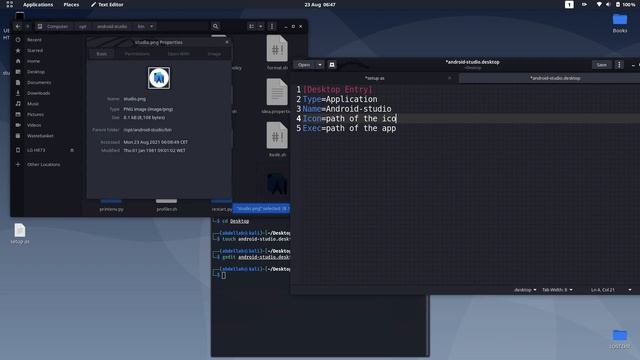Click the studio.png name field in Properties
This screenshot has width=640, height=360.
coord(135,99)
